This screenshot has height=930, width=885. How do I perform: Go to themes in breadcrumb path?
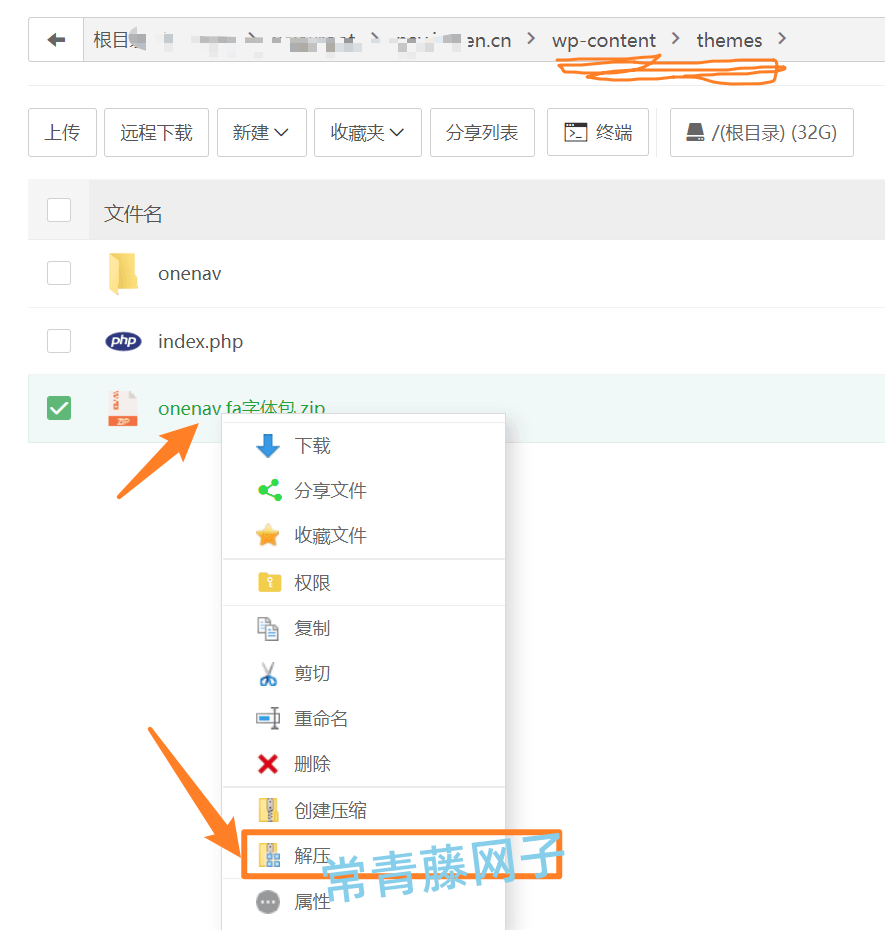[x=729, y=40]
